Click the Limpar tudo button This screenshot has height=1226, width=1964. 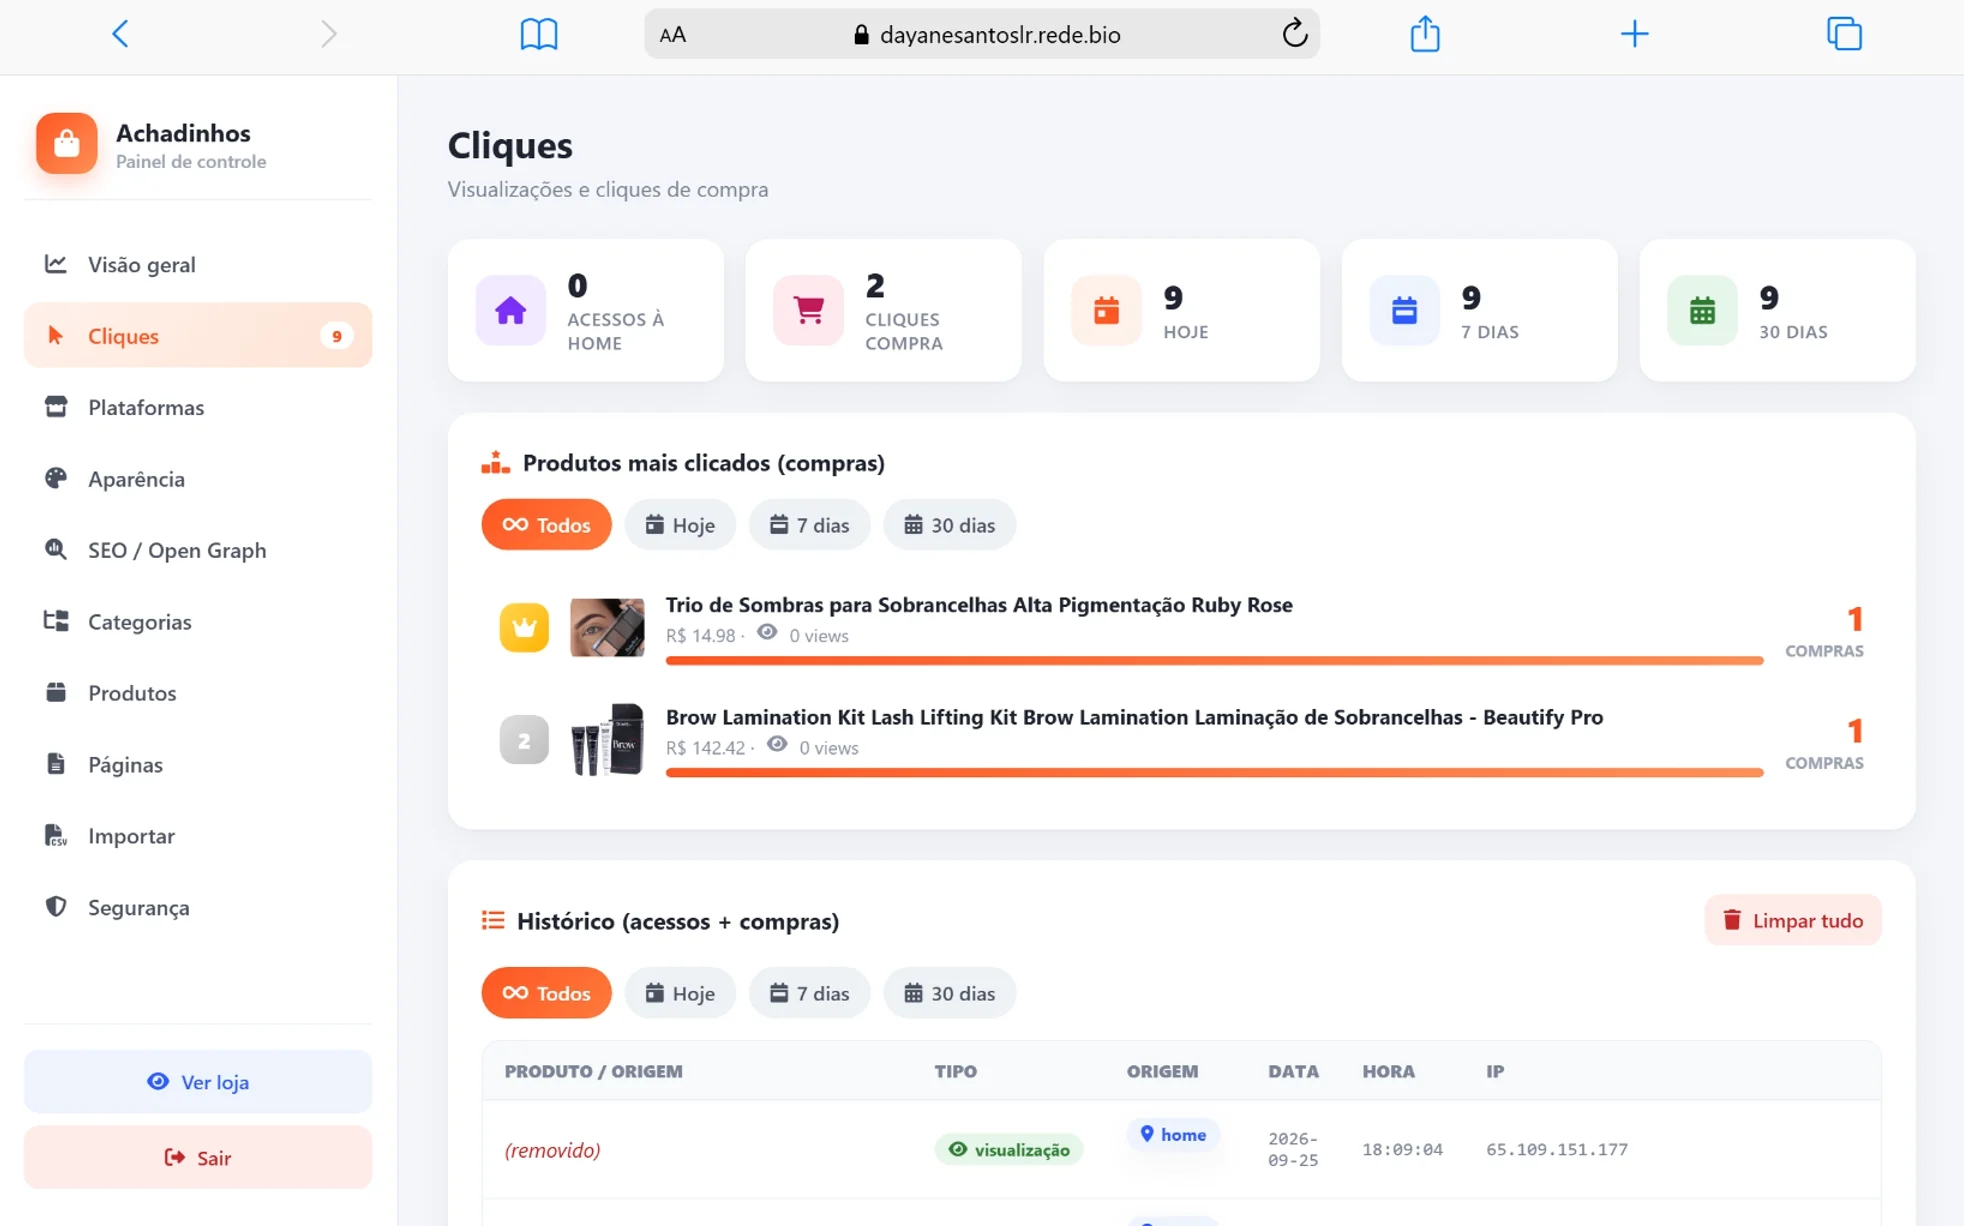click(x=1793, y=920)
